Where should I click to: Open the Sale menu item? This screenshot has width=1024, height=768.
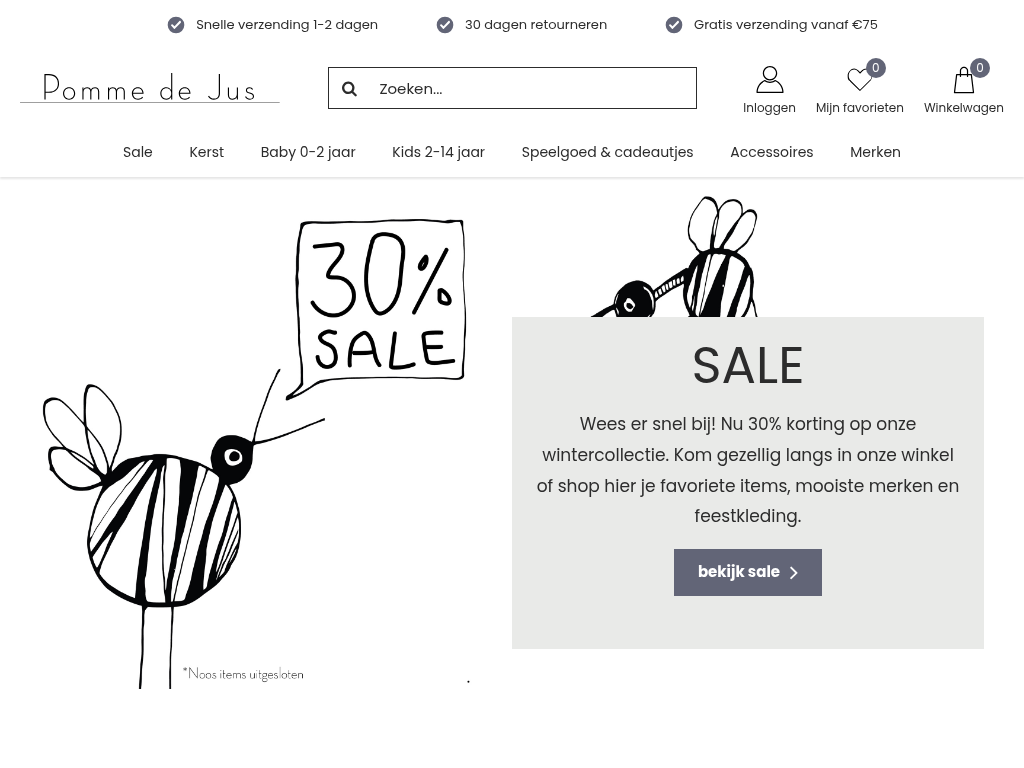pos(138,152)
